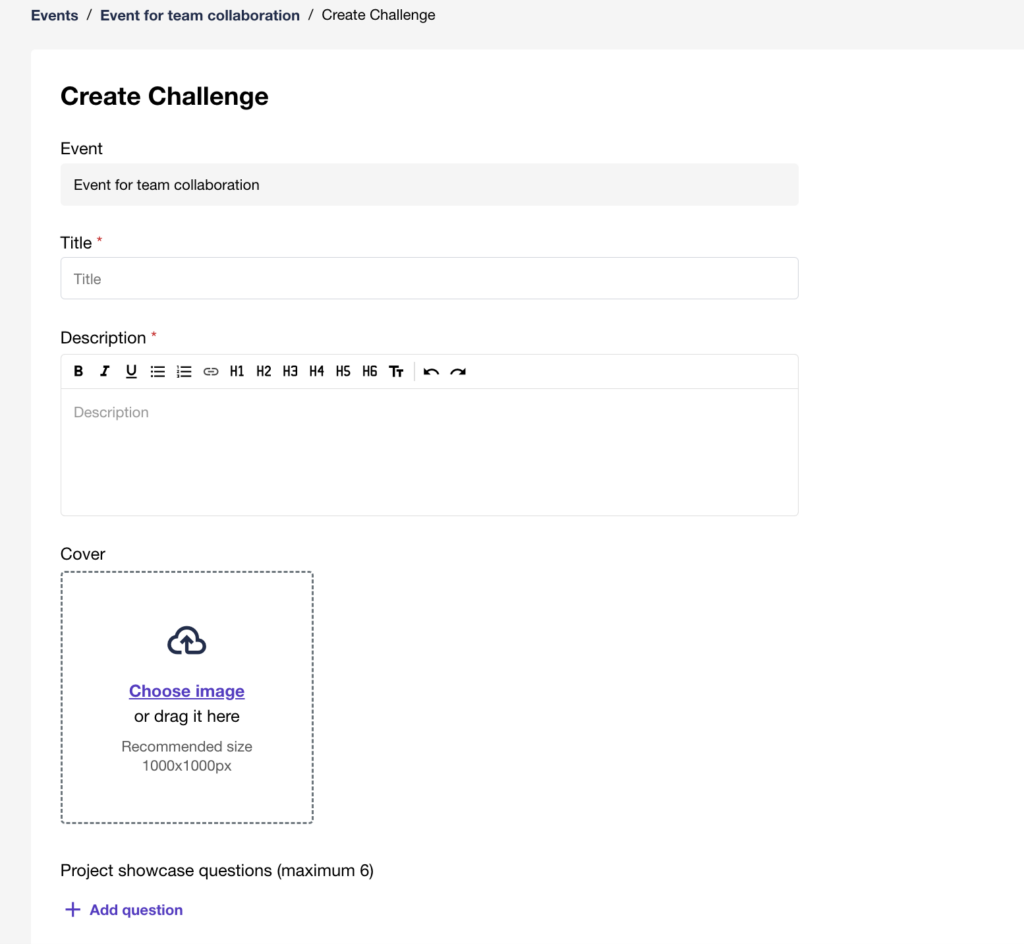Image resolution: width=1024 pixels, height=944 pixels.
Task: Apply H4 heading style
Action: [x=317, y=372]
